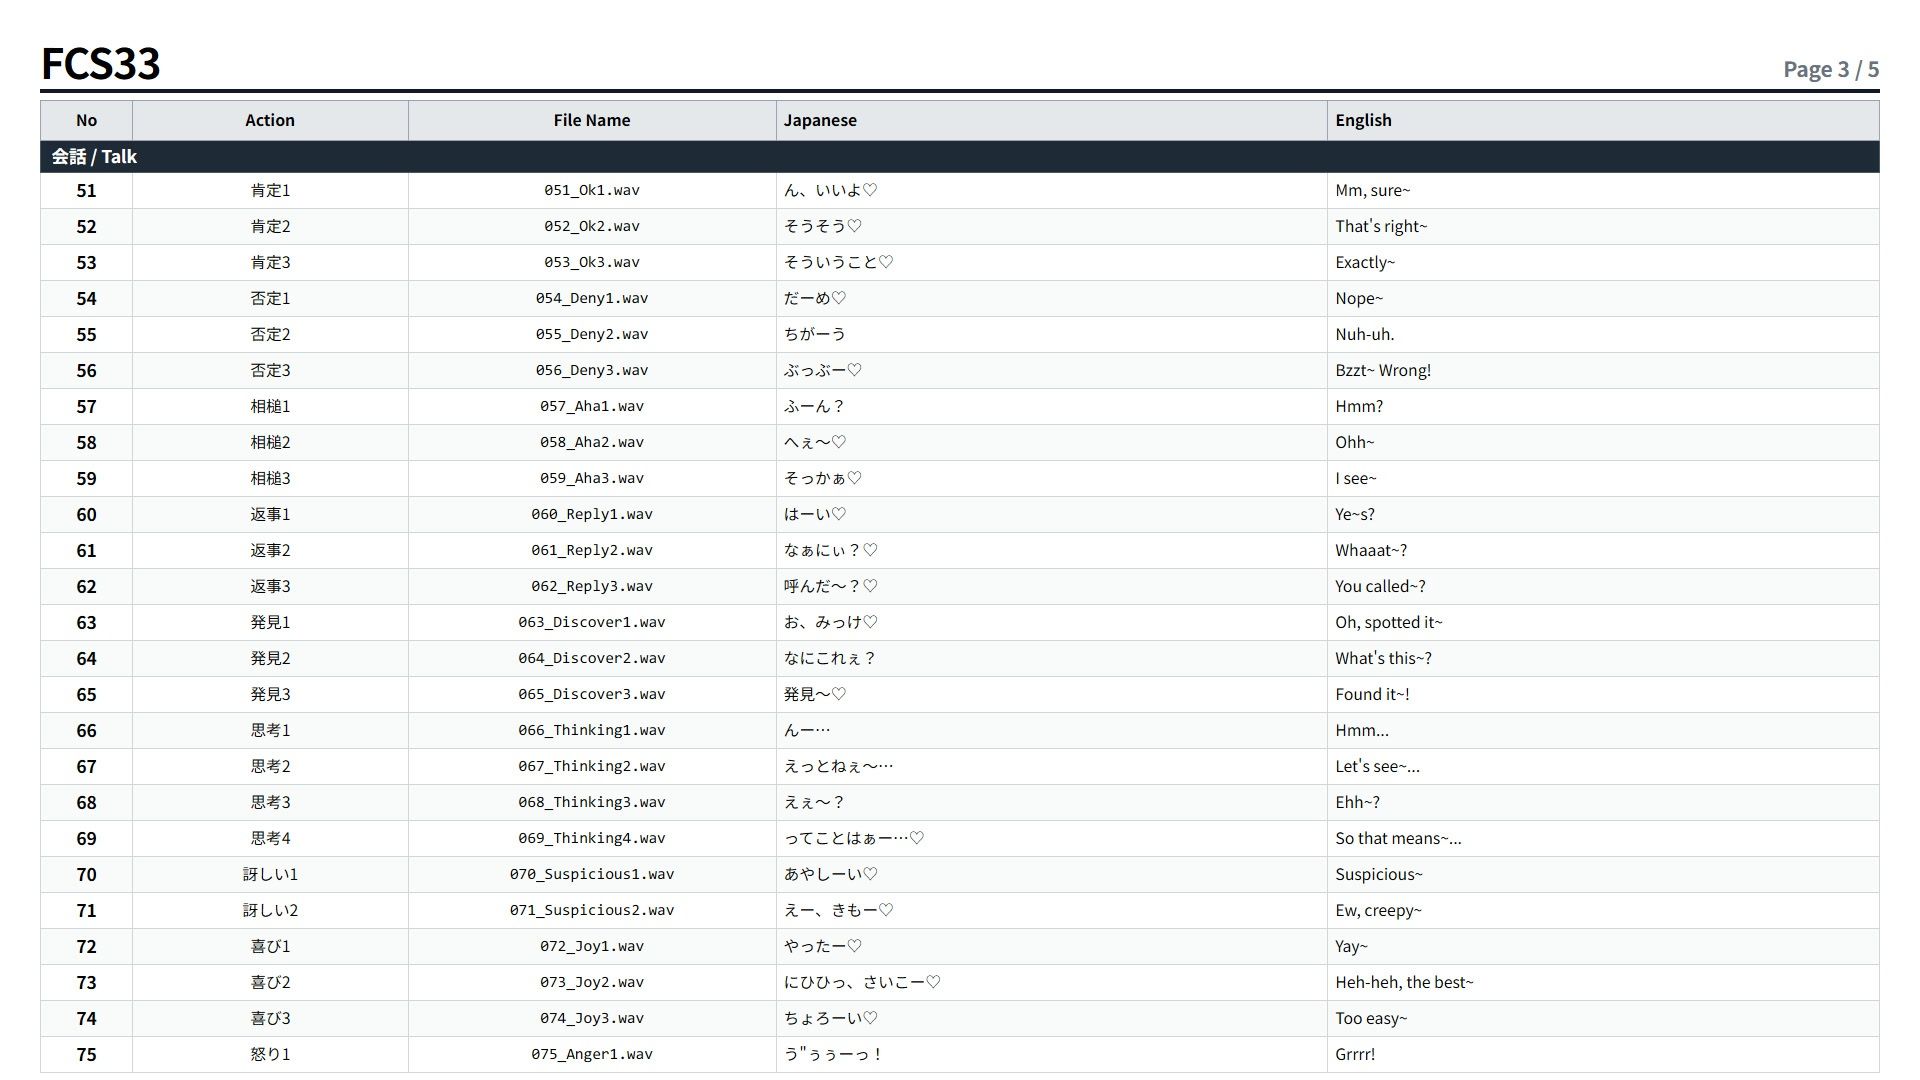Click file name 060_Reply1.wav
The height and width of the screenshot is (1080, 1920).
pos(592,514)
